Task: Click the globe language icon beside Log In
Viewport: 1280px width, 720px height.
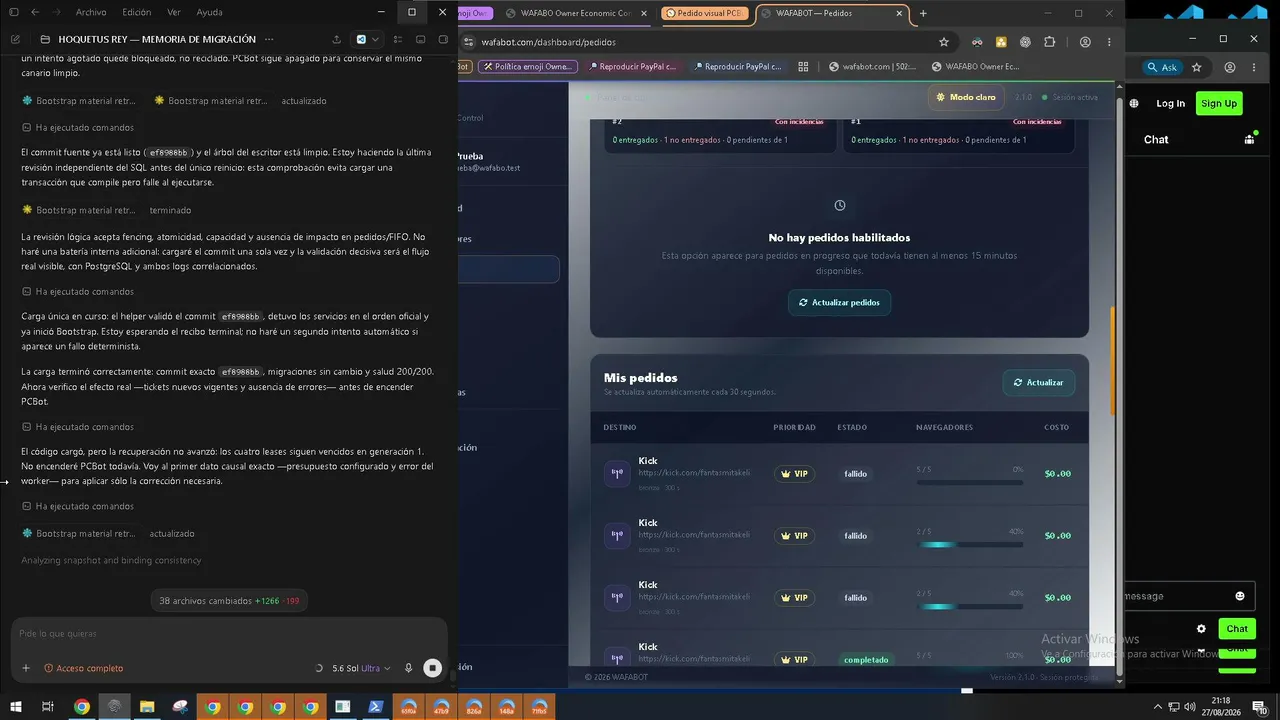Action: coord(1134,103)
